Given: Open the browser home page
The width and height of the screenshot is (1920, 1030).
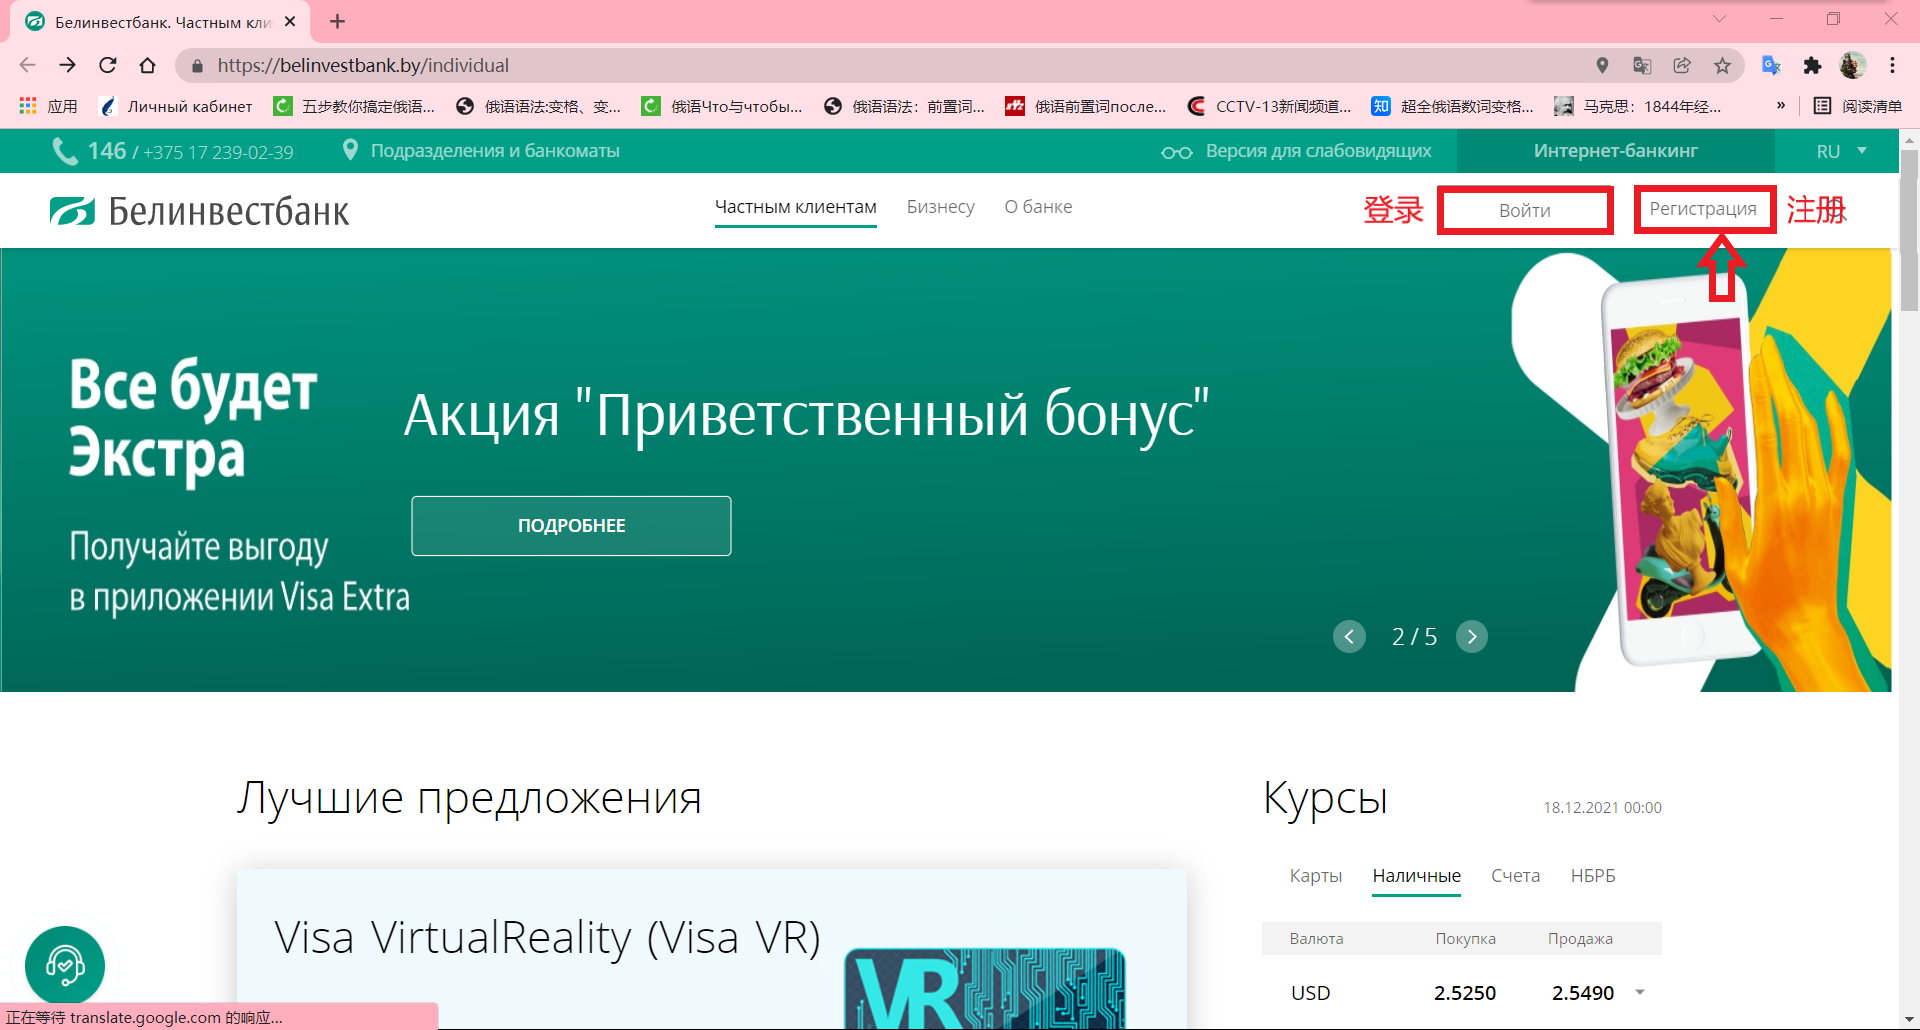Looking at the screenshot, I should [x=147, y=65].
